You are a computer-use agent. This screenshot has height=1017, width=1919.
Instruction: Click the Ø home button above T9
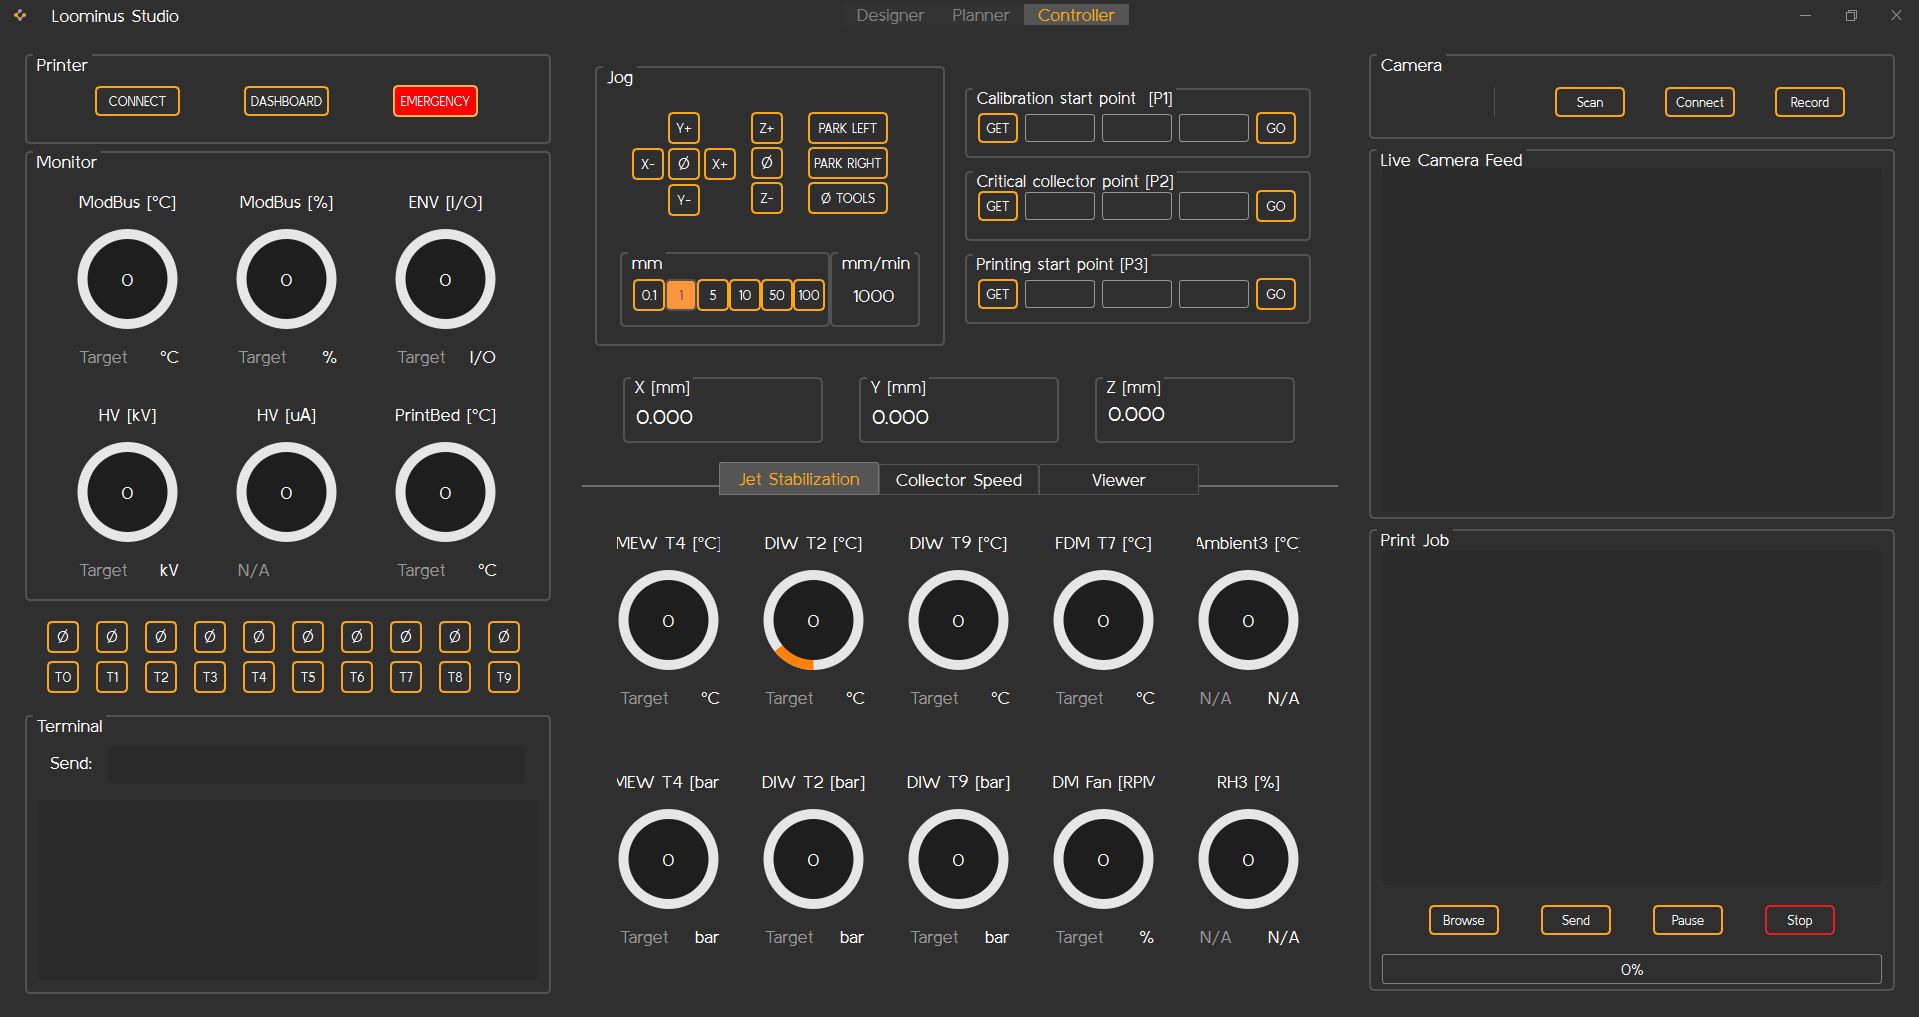(x=504, y=636)
